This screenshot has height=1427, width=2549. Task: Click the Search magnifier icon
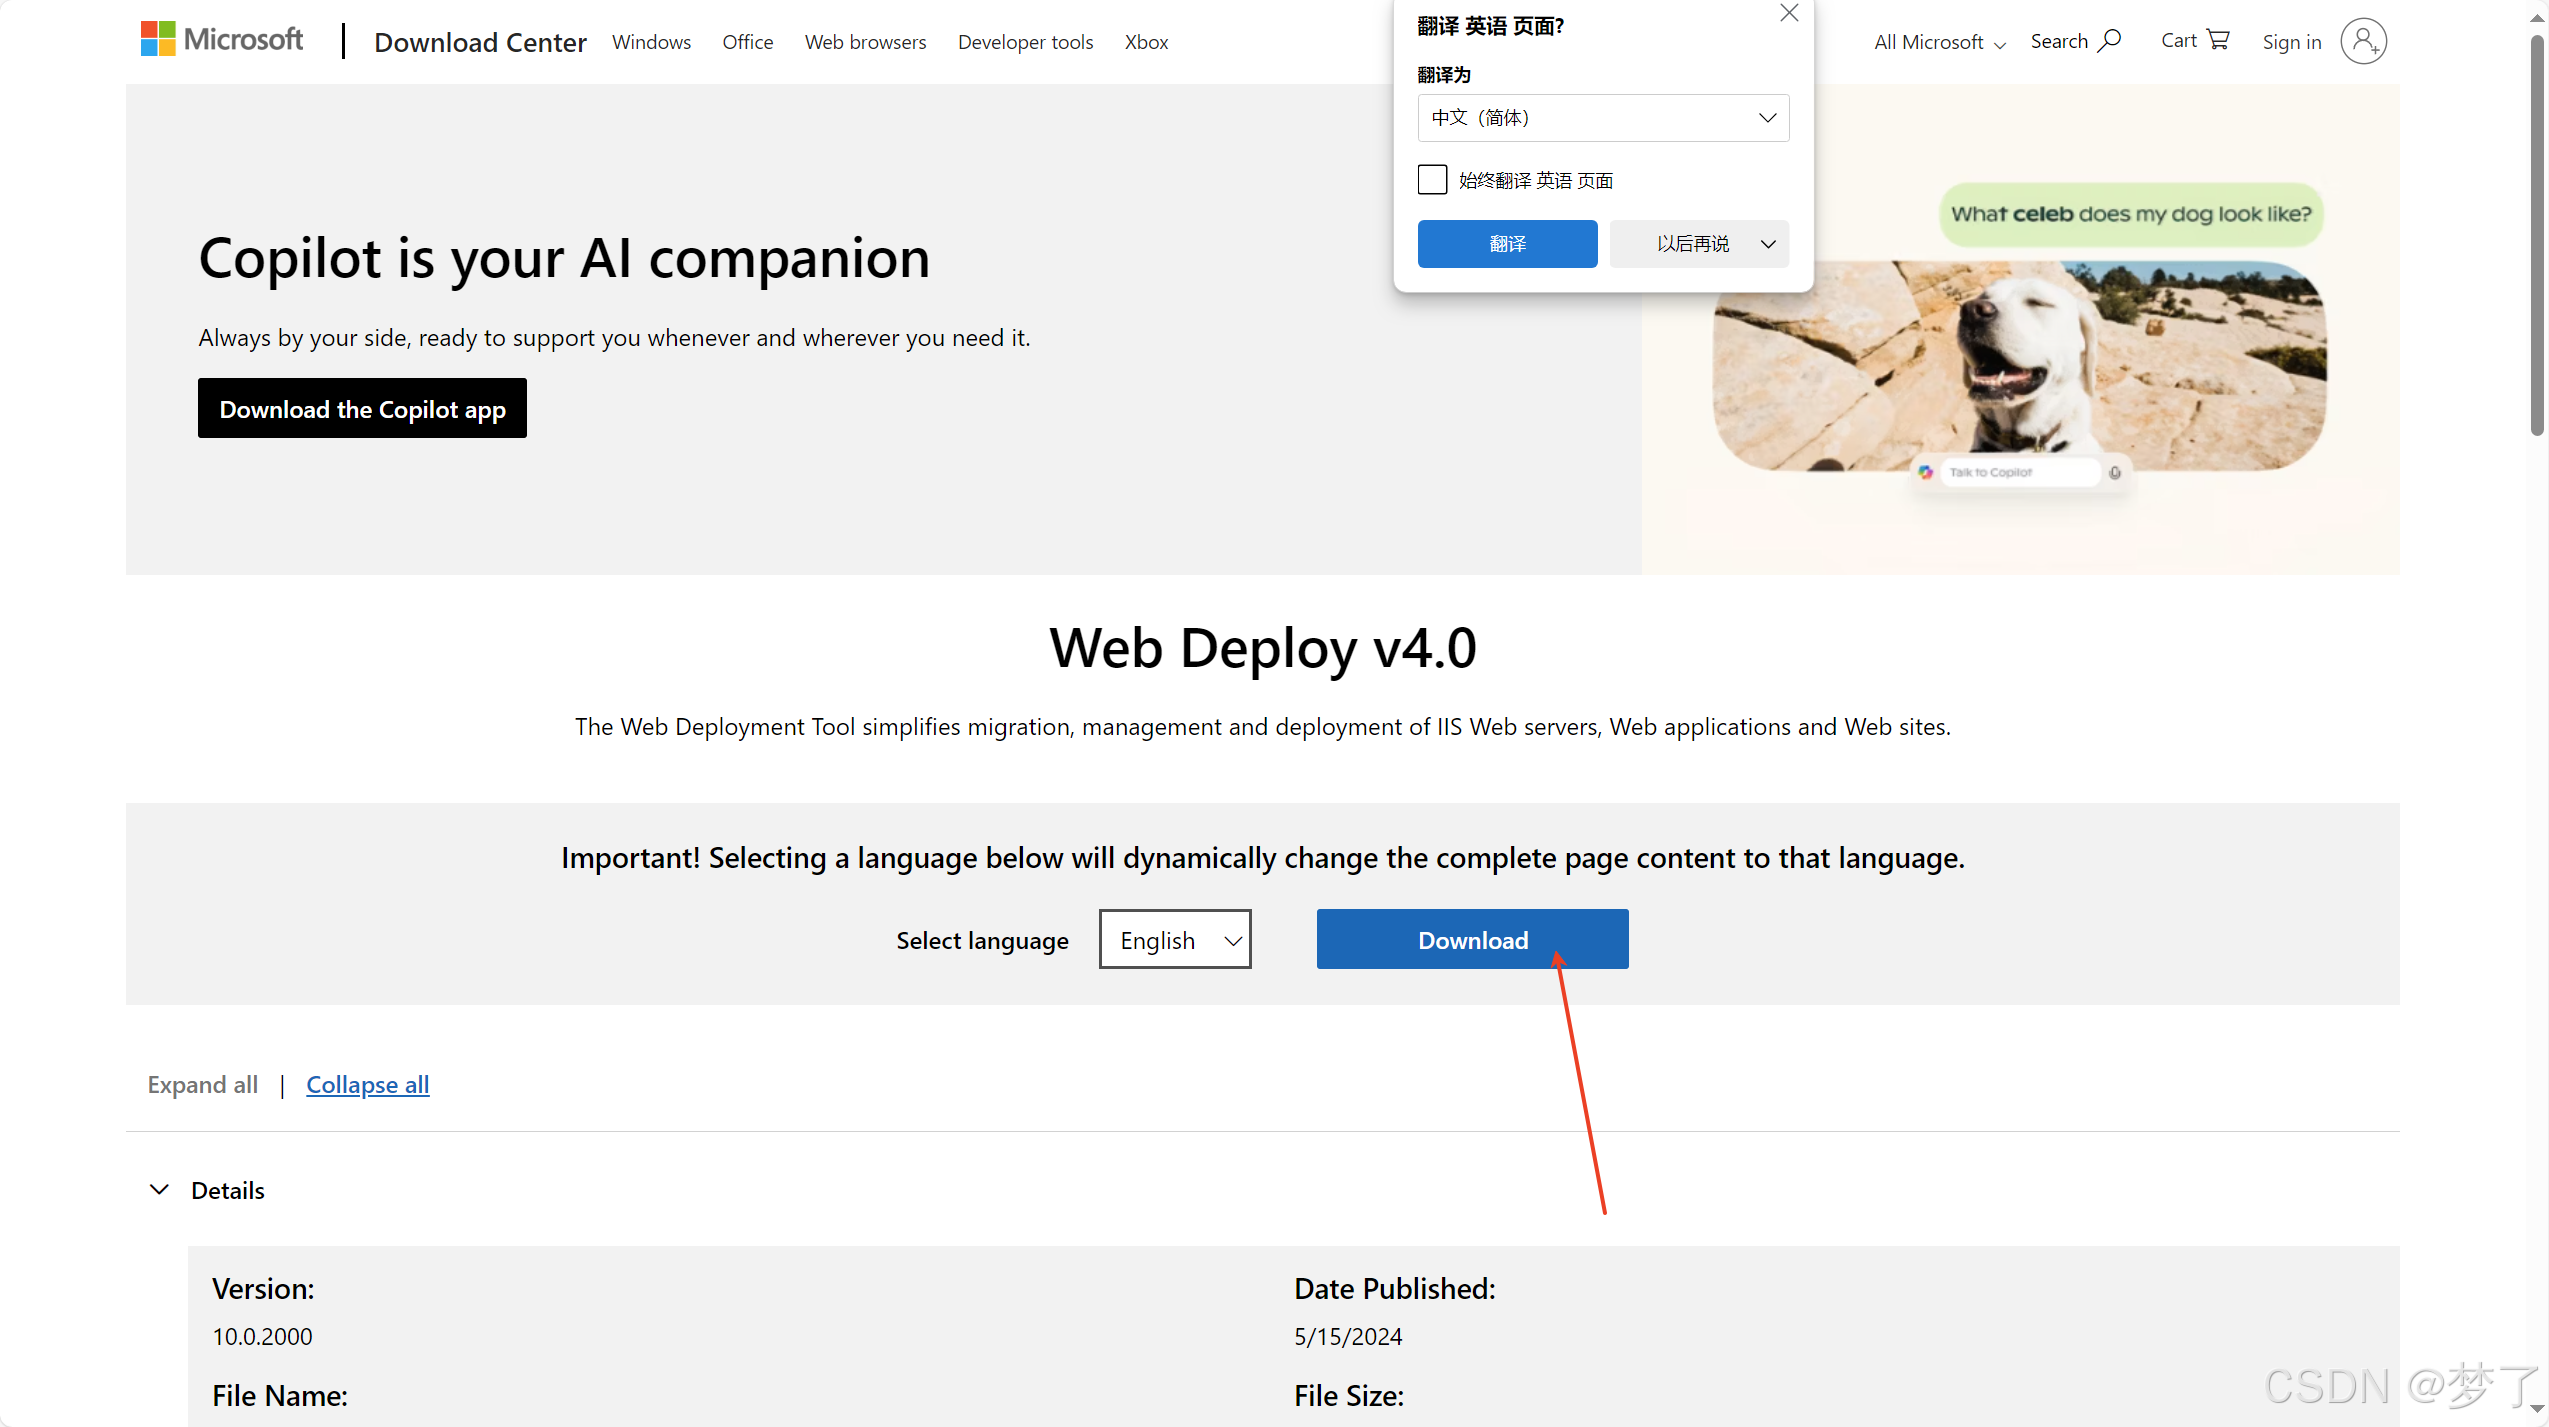(x=2109, y=41)
